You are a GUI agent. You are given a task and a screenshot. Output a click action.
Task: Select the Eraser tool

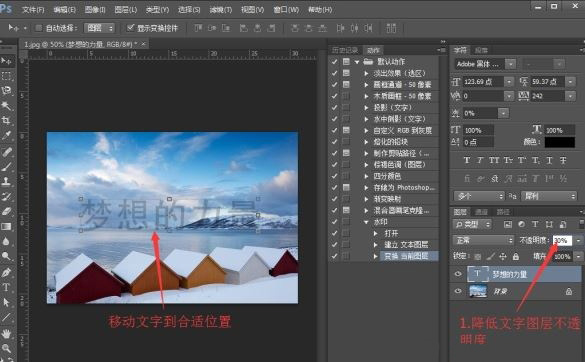click(x=6, y=212)
